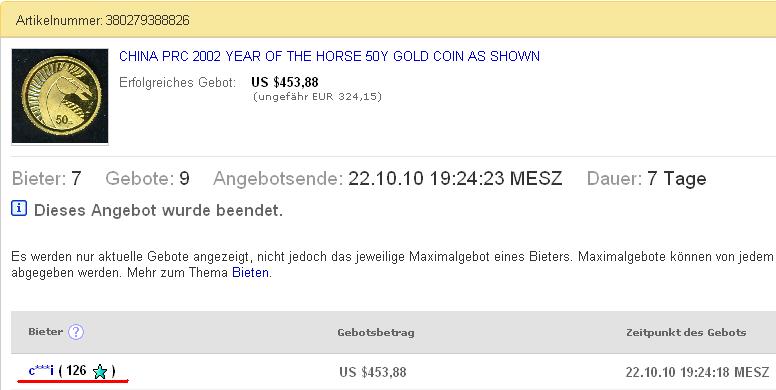Click the article number 380279388826

pos(147,20)
